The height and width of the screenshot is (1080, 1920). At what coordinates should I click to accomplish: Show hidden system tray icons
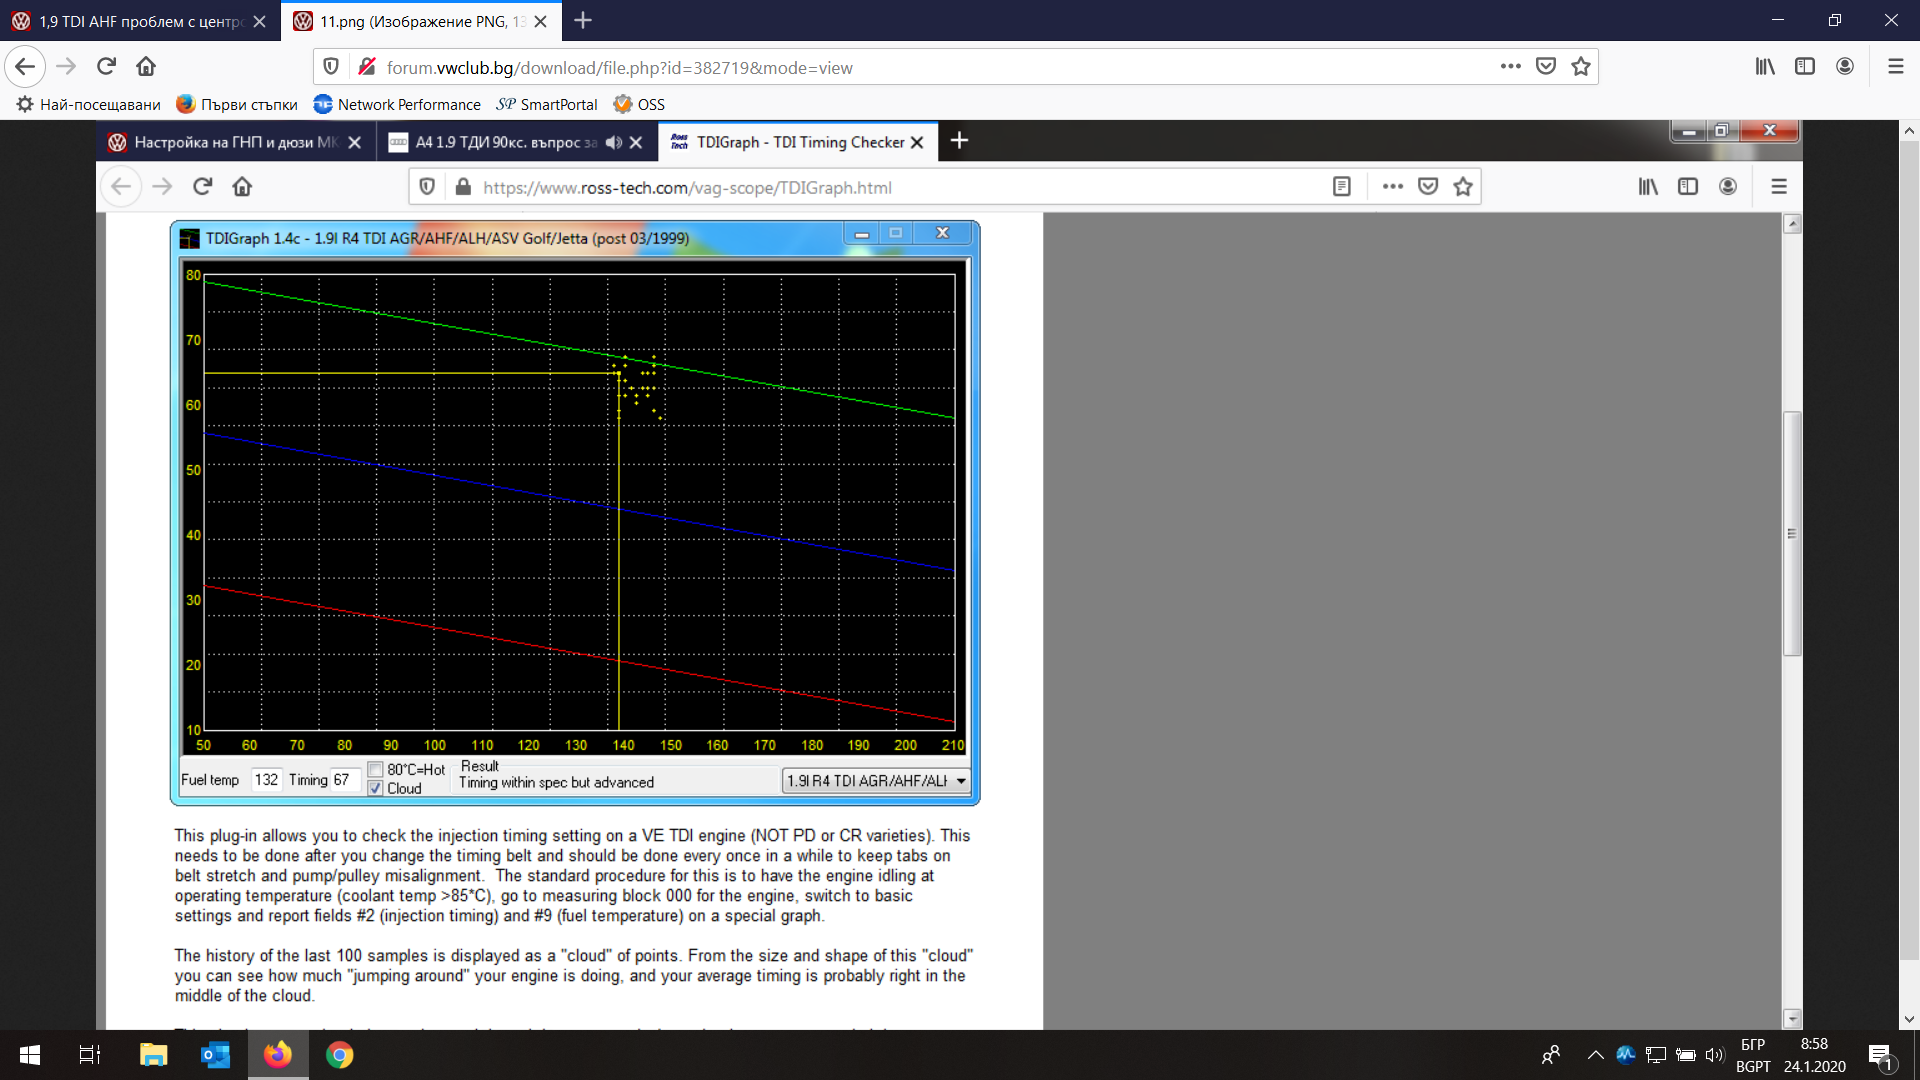click(1595, 1055)
